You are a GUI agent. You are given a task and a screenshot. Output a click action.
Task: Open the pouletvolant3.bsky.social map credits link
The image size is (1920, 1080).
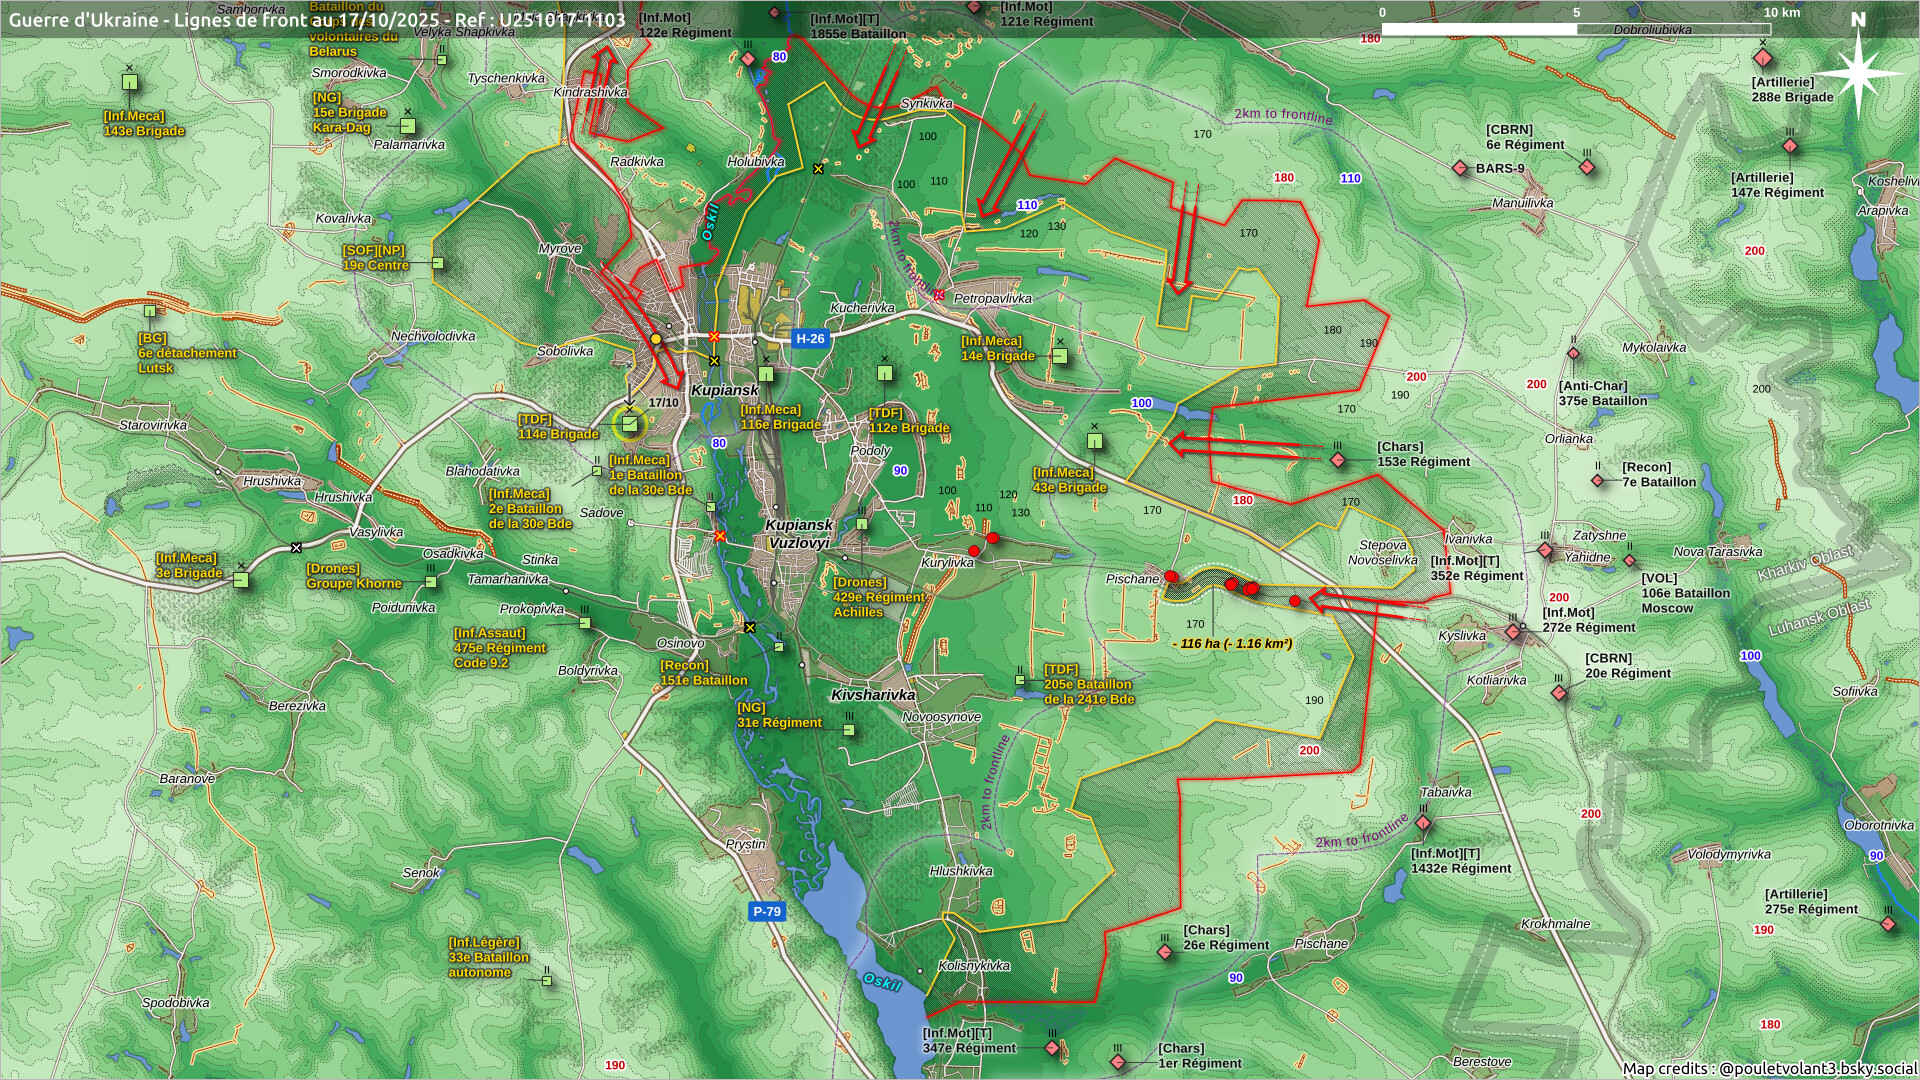(x=1817, y=1068)
